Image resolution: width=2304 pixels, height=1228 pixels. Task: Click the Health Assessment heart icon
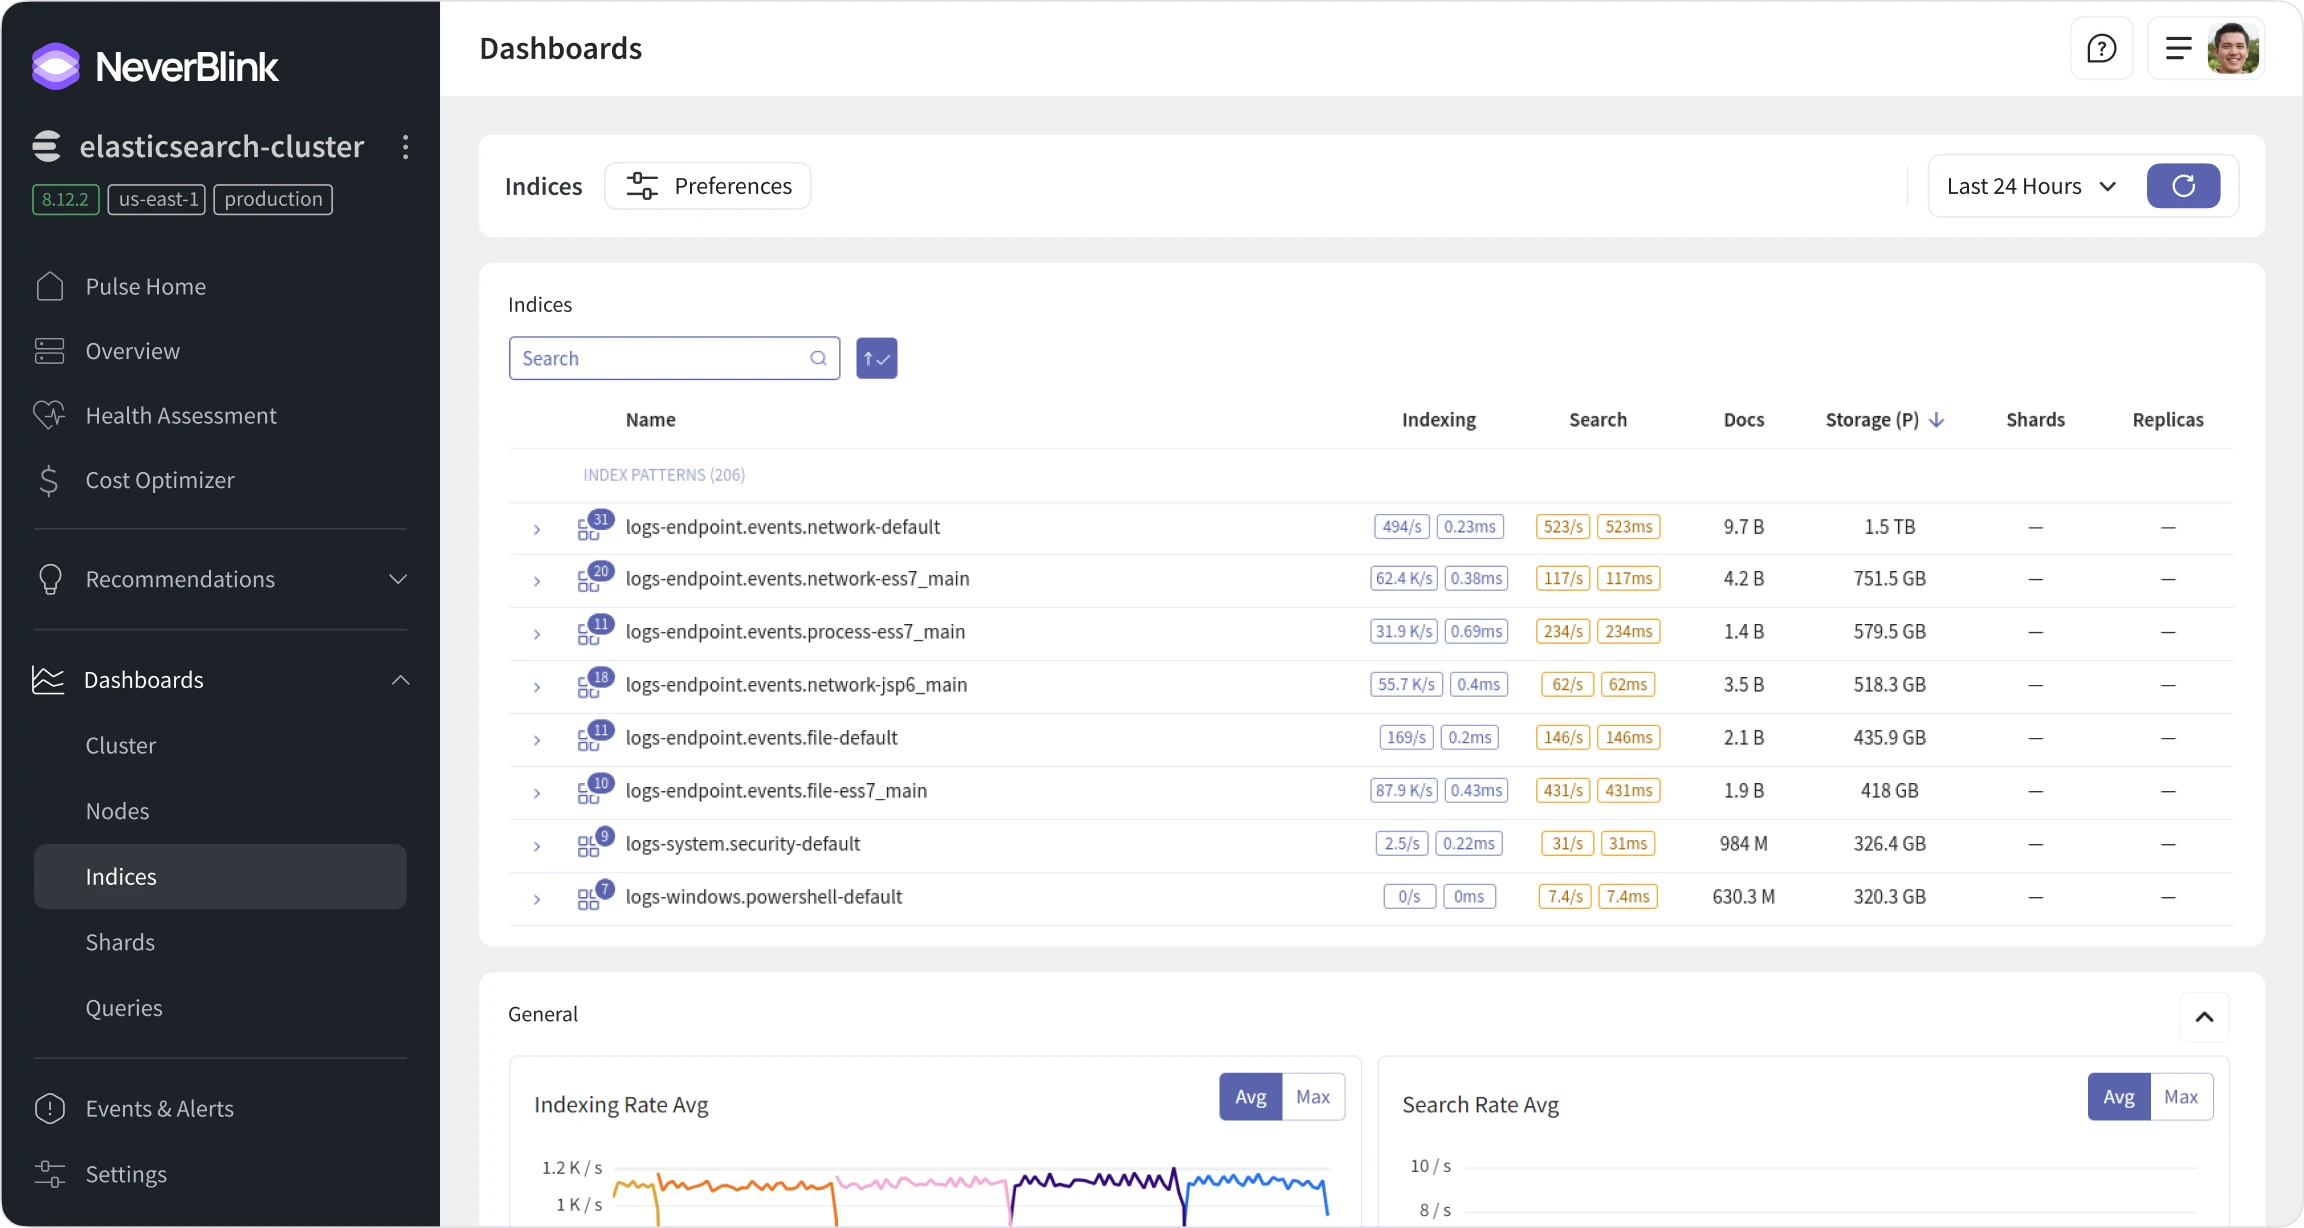click(50, 415)
